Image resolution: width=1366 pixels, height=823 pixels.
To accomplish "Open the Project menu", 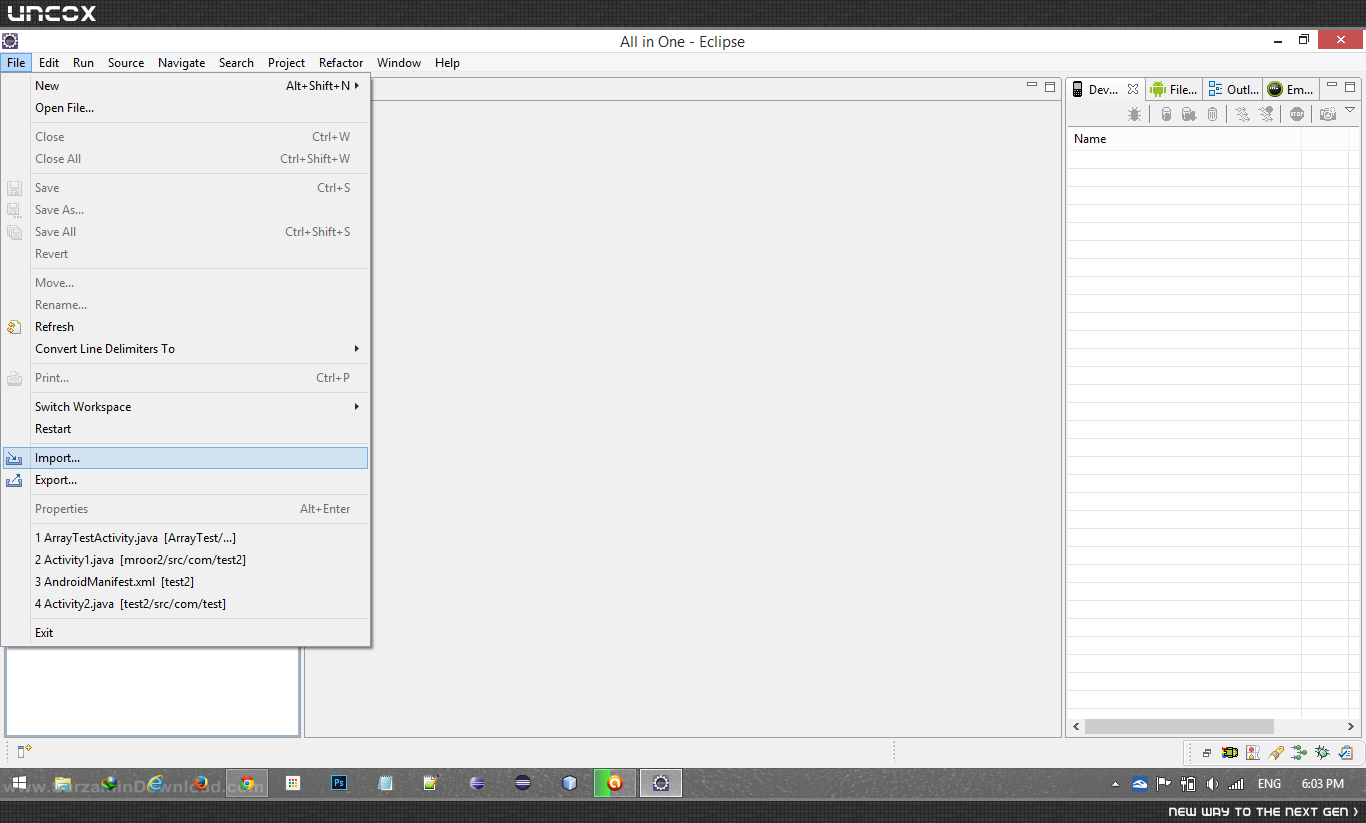I will pyautogui.click(x=287, y=63).
